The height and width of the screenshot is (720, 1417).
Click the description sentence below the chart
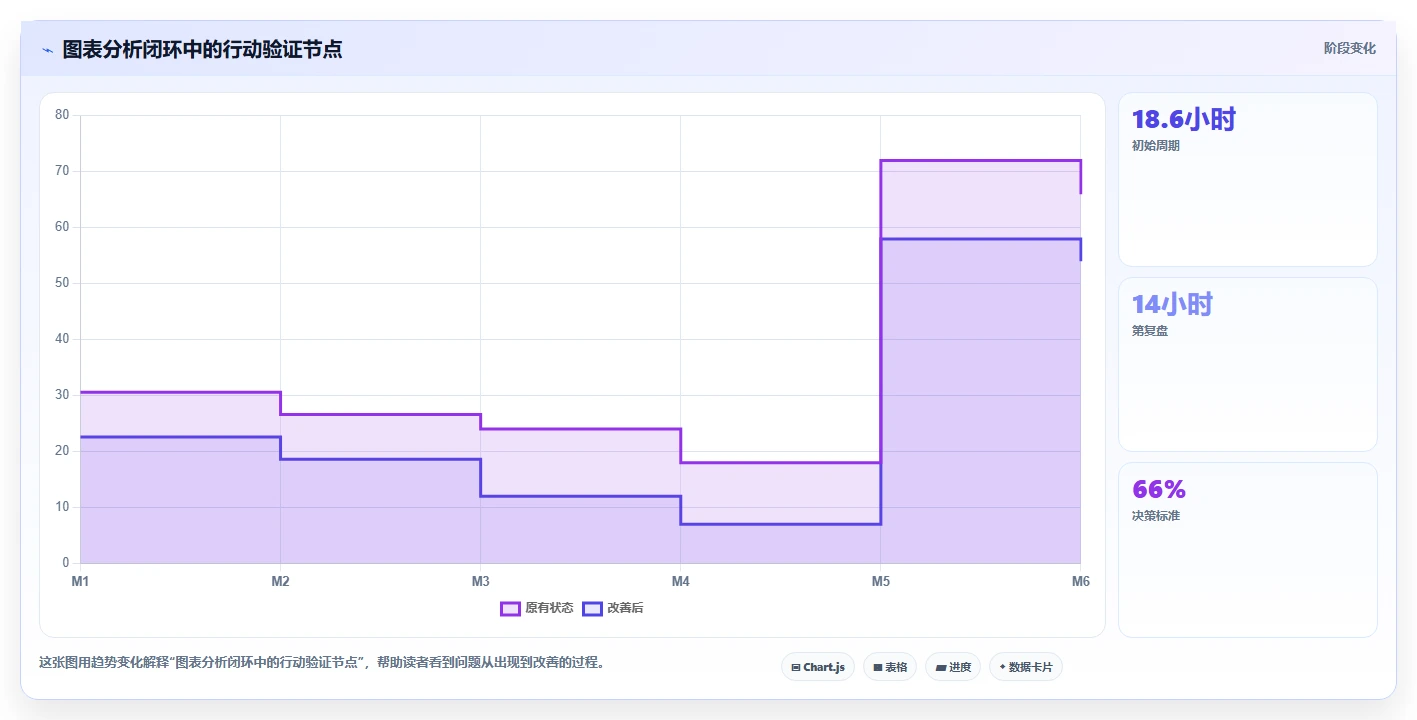tap(322, 662)
